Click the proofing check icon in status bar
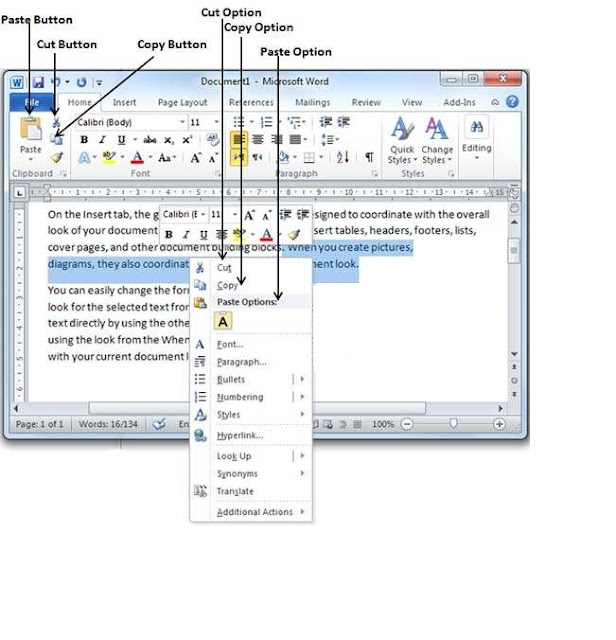This screenshot has width=616, height=640. 159,424
